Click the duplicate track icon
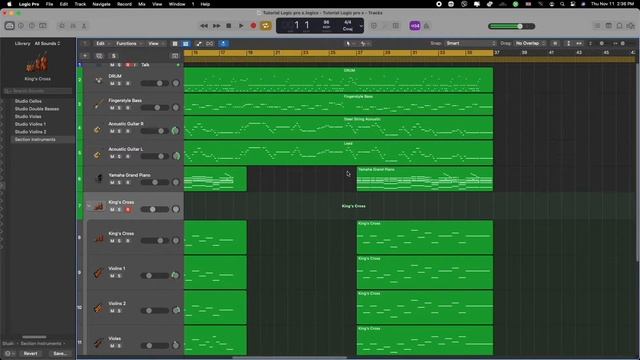Image resolution: width=640 pixels, height=360 pixels. 99,56
